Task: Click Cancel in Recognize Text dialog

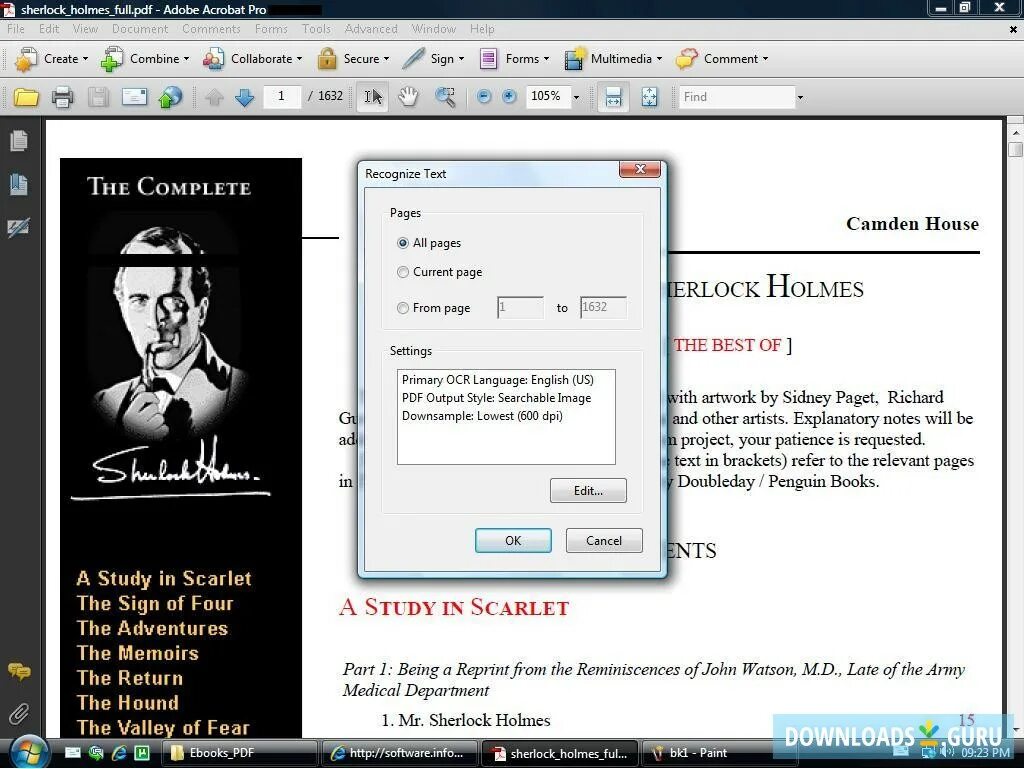Action: point(604,541)
